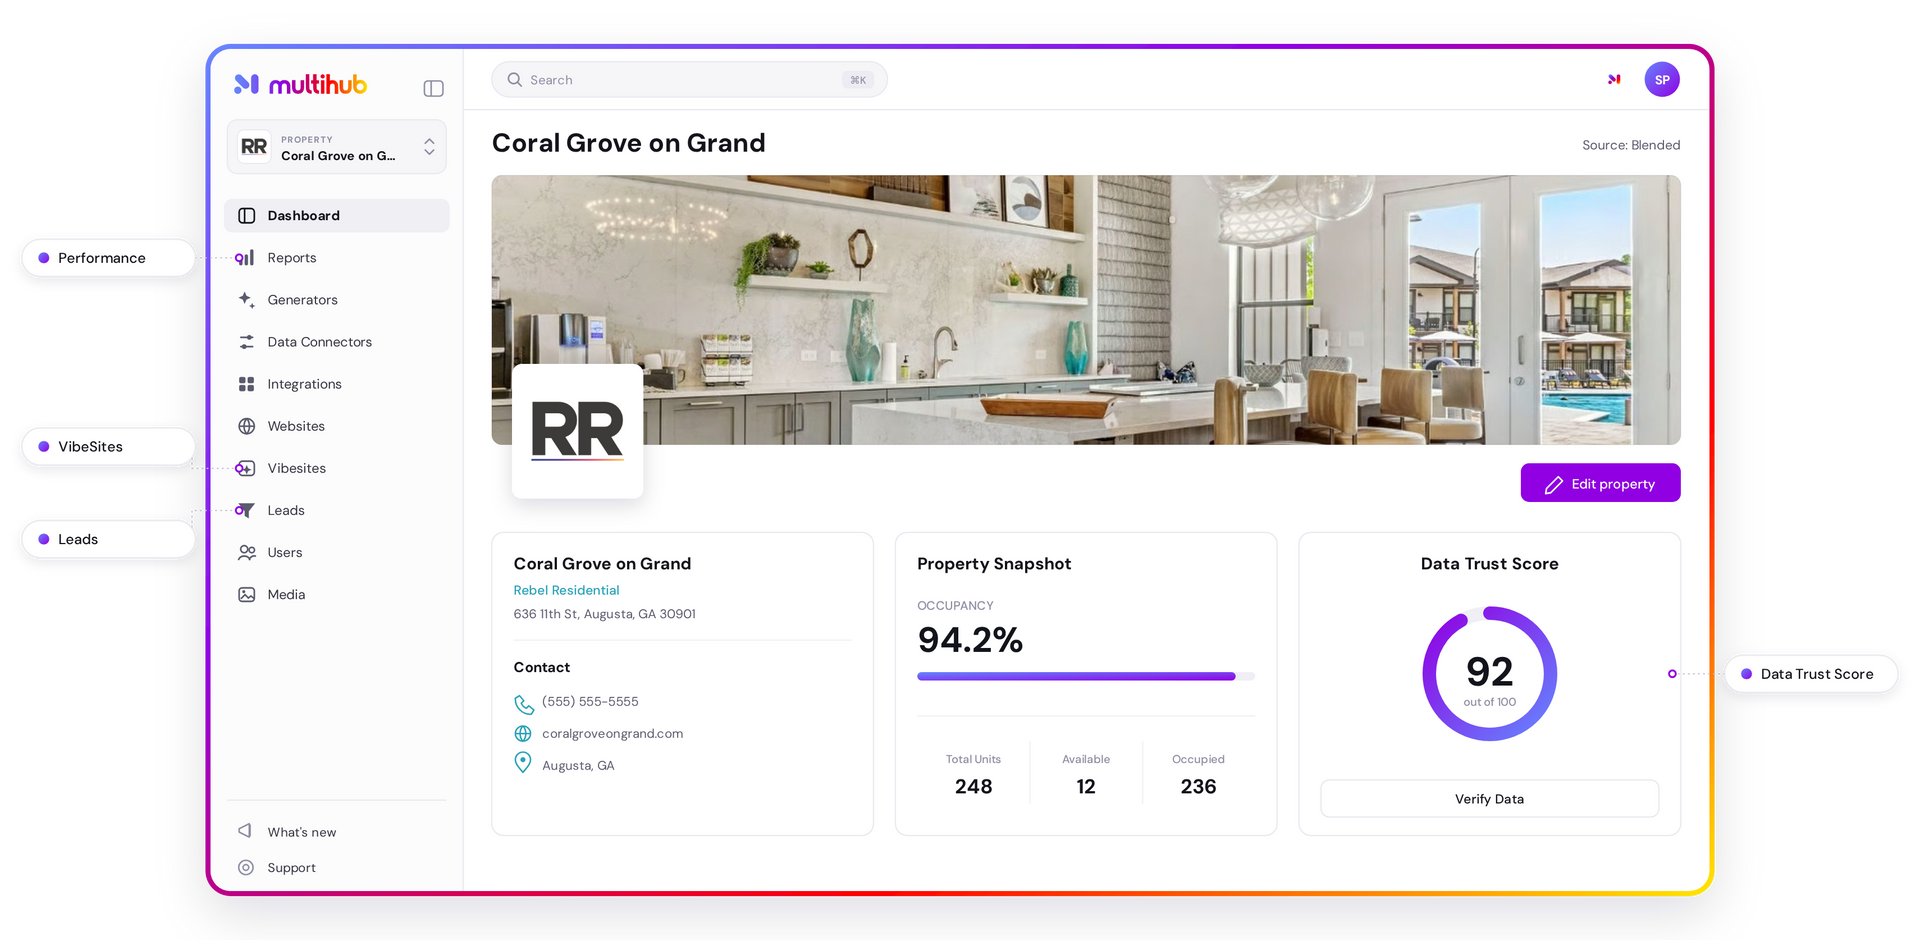Open the Integrations menu item

(337, 384)
